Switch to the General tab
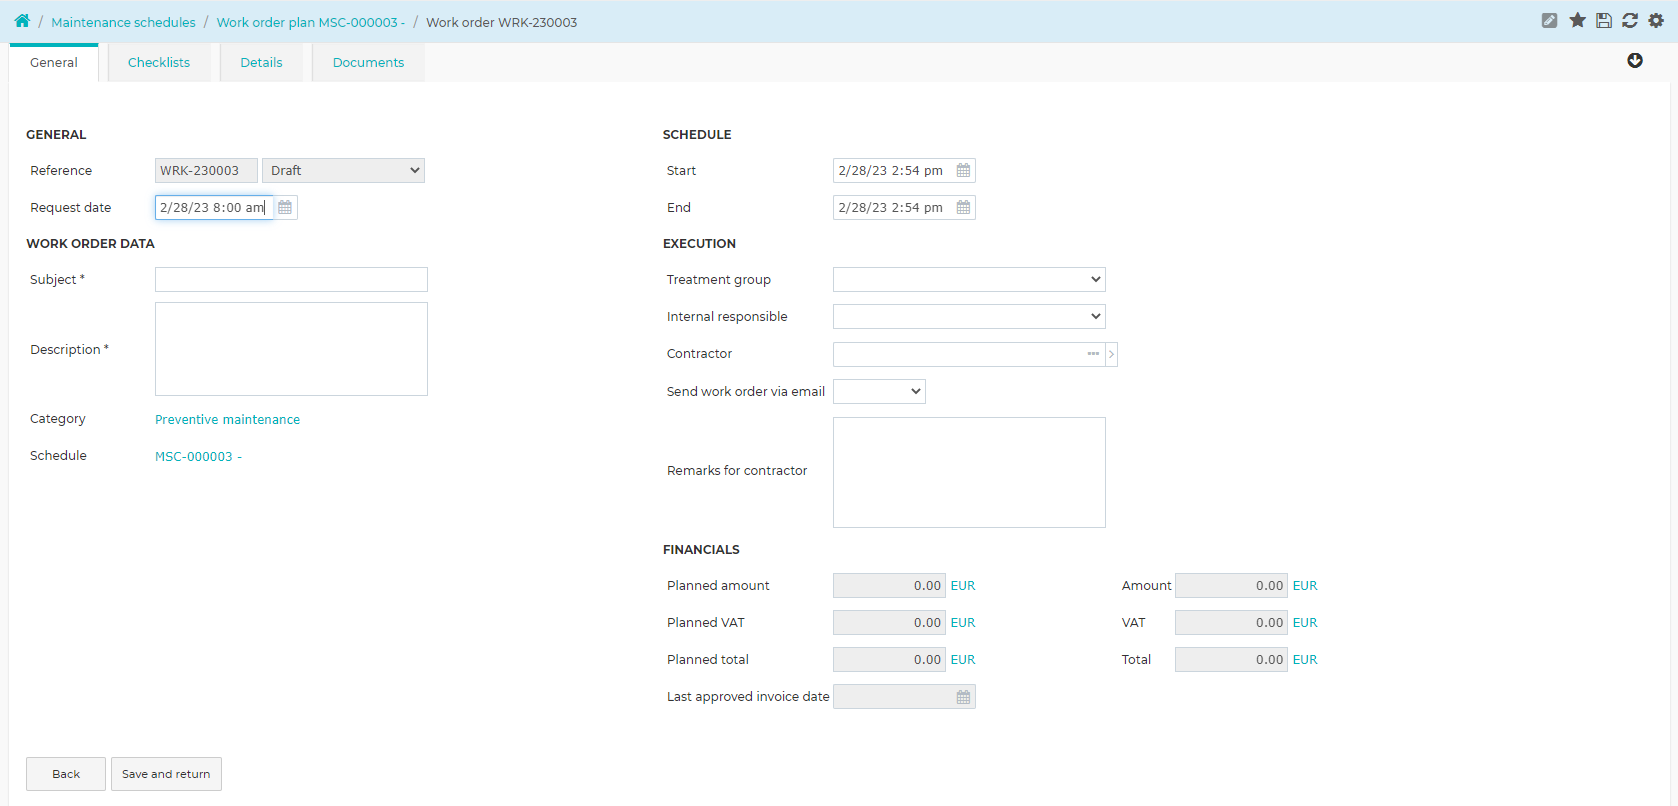Viewport: 1678px width, 806px height. coord(54,62)
